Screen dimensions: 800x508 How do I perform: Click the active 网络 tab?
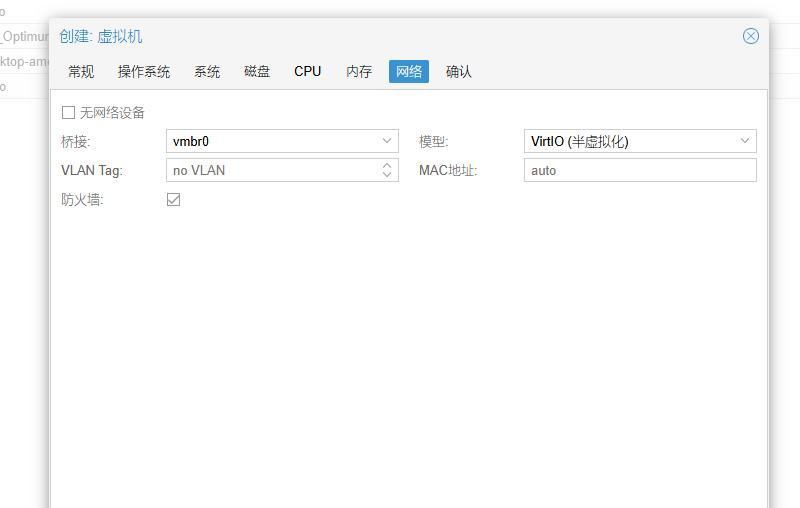coord(409,72)
